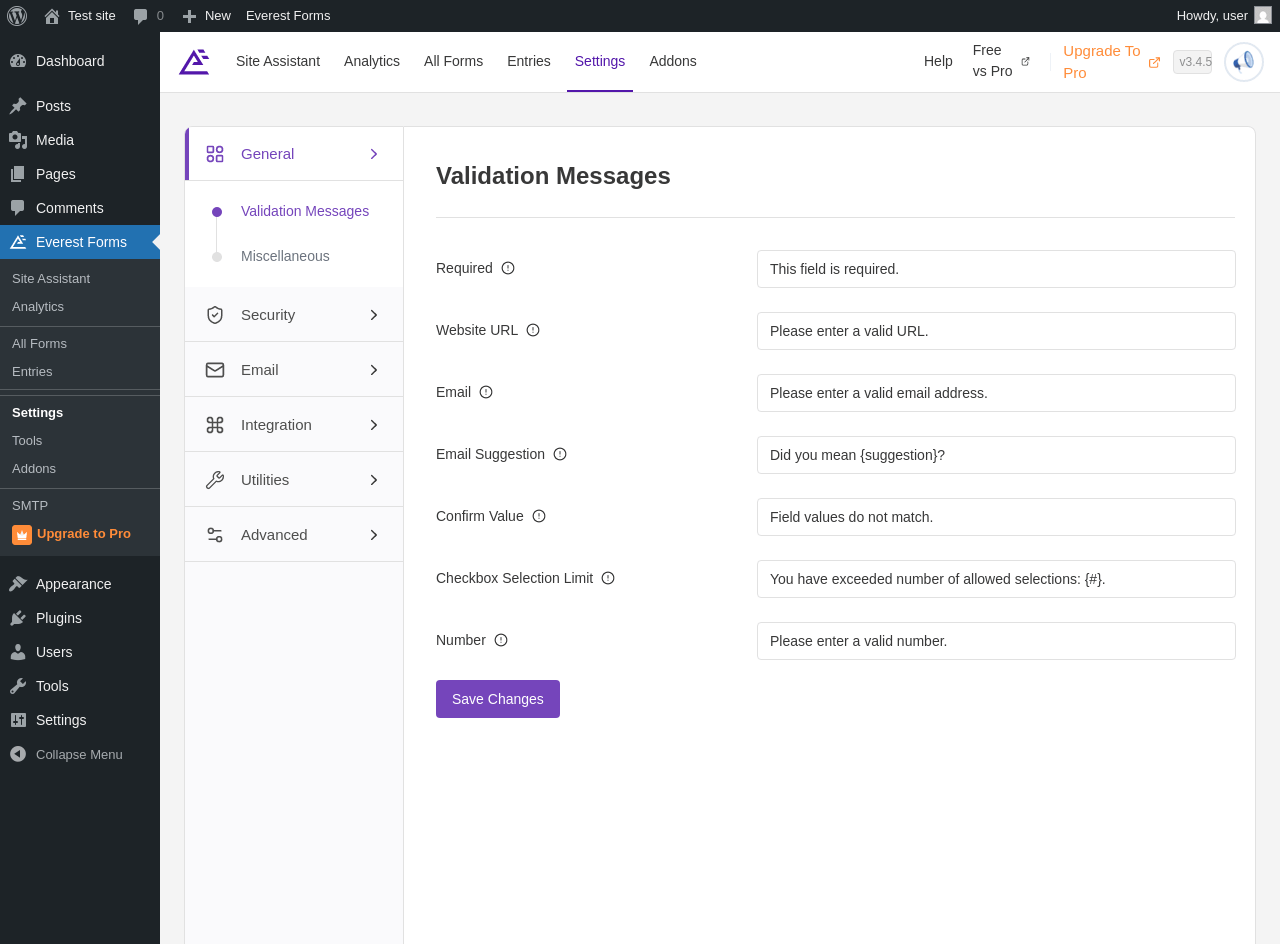This screenshot has width=1280, height=944.
Task: Open the Free vs Pro link
Action: click(x=1001, y=61)
